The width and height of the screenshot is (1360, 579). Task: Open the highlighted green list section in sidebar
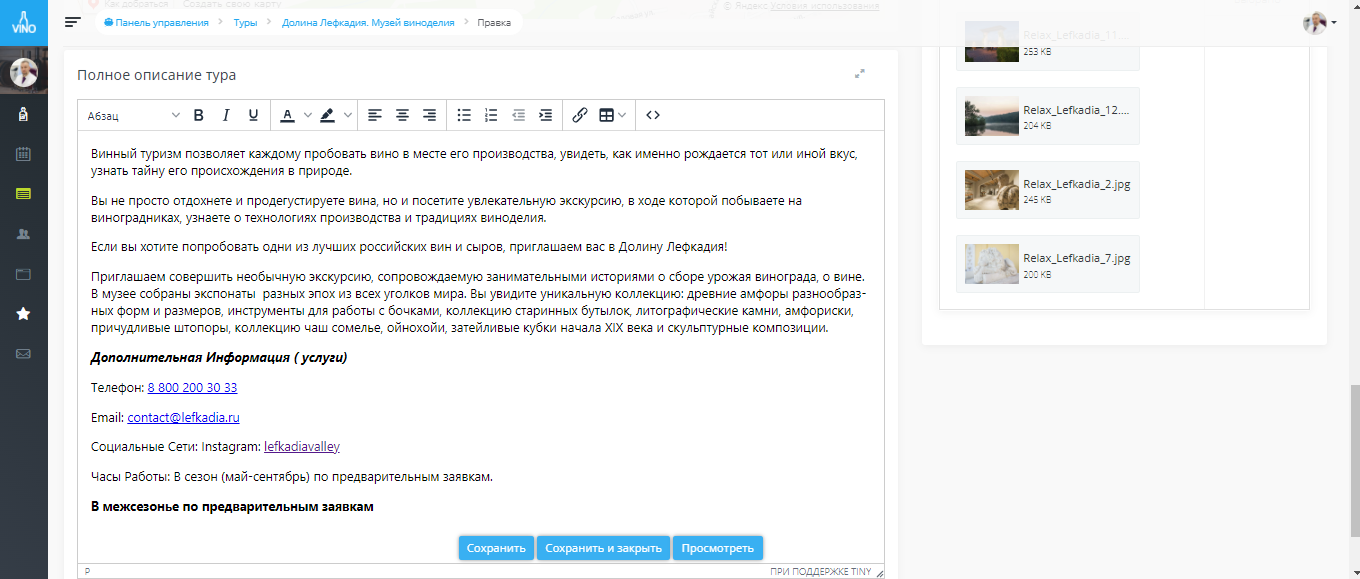click(x=23, y=194)
